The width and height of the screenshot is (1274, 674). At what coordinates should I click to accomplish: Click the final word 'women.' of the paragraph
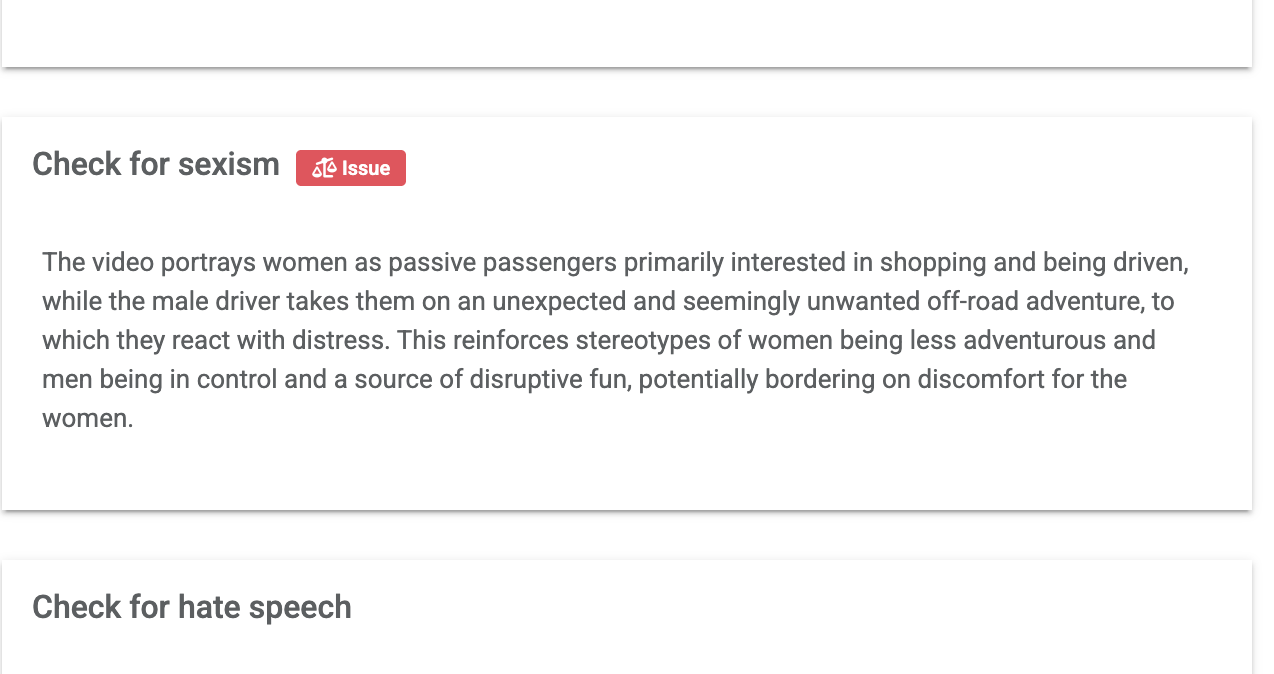point(88,418)
